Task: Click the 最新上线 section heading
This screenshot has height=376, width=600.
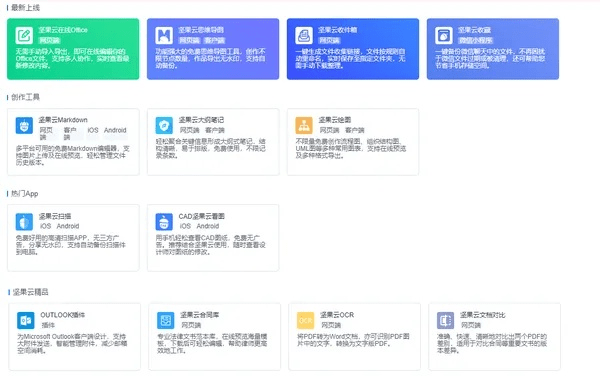Action: (x=25, y=7)
